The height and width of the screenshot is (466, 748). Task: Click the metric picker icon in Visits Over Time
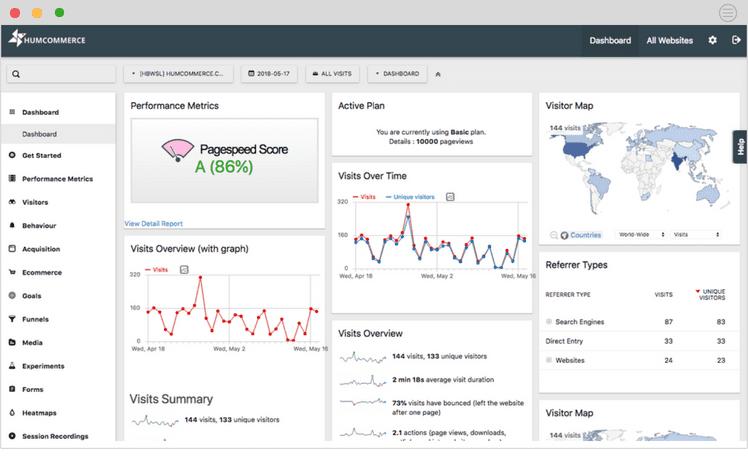[x=450, y=197]
